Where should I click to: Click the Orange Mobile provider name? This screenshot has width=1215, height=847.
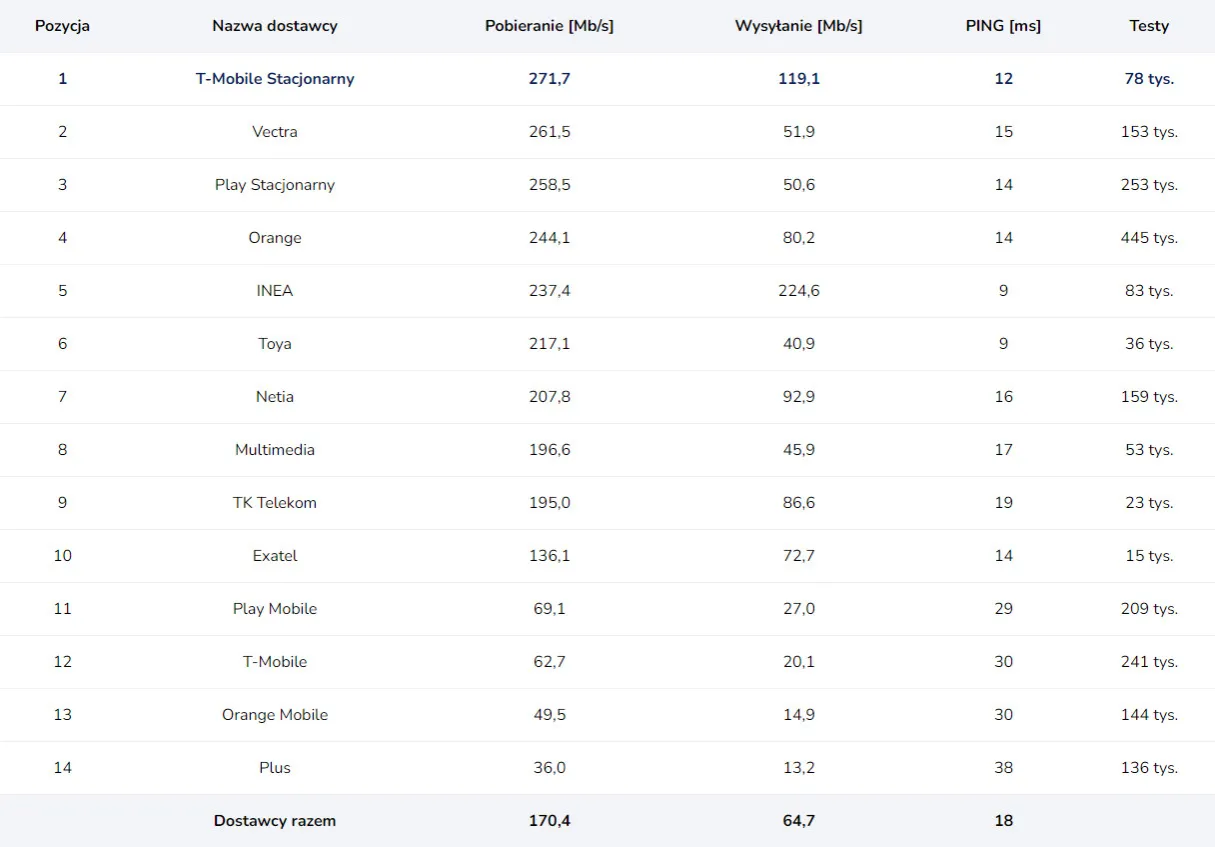coord(275,715)
